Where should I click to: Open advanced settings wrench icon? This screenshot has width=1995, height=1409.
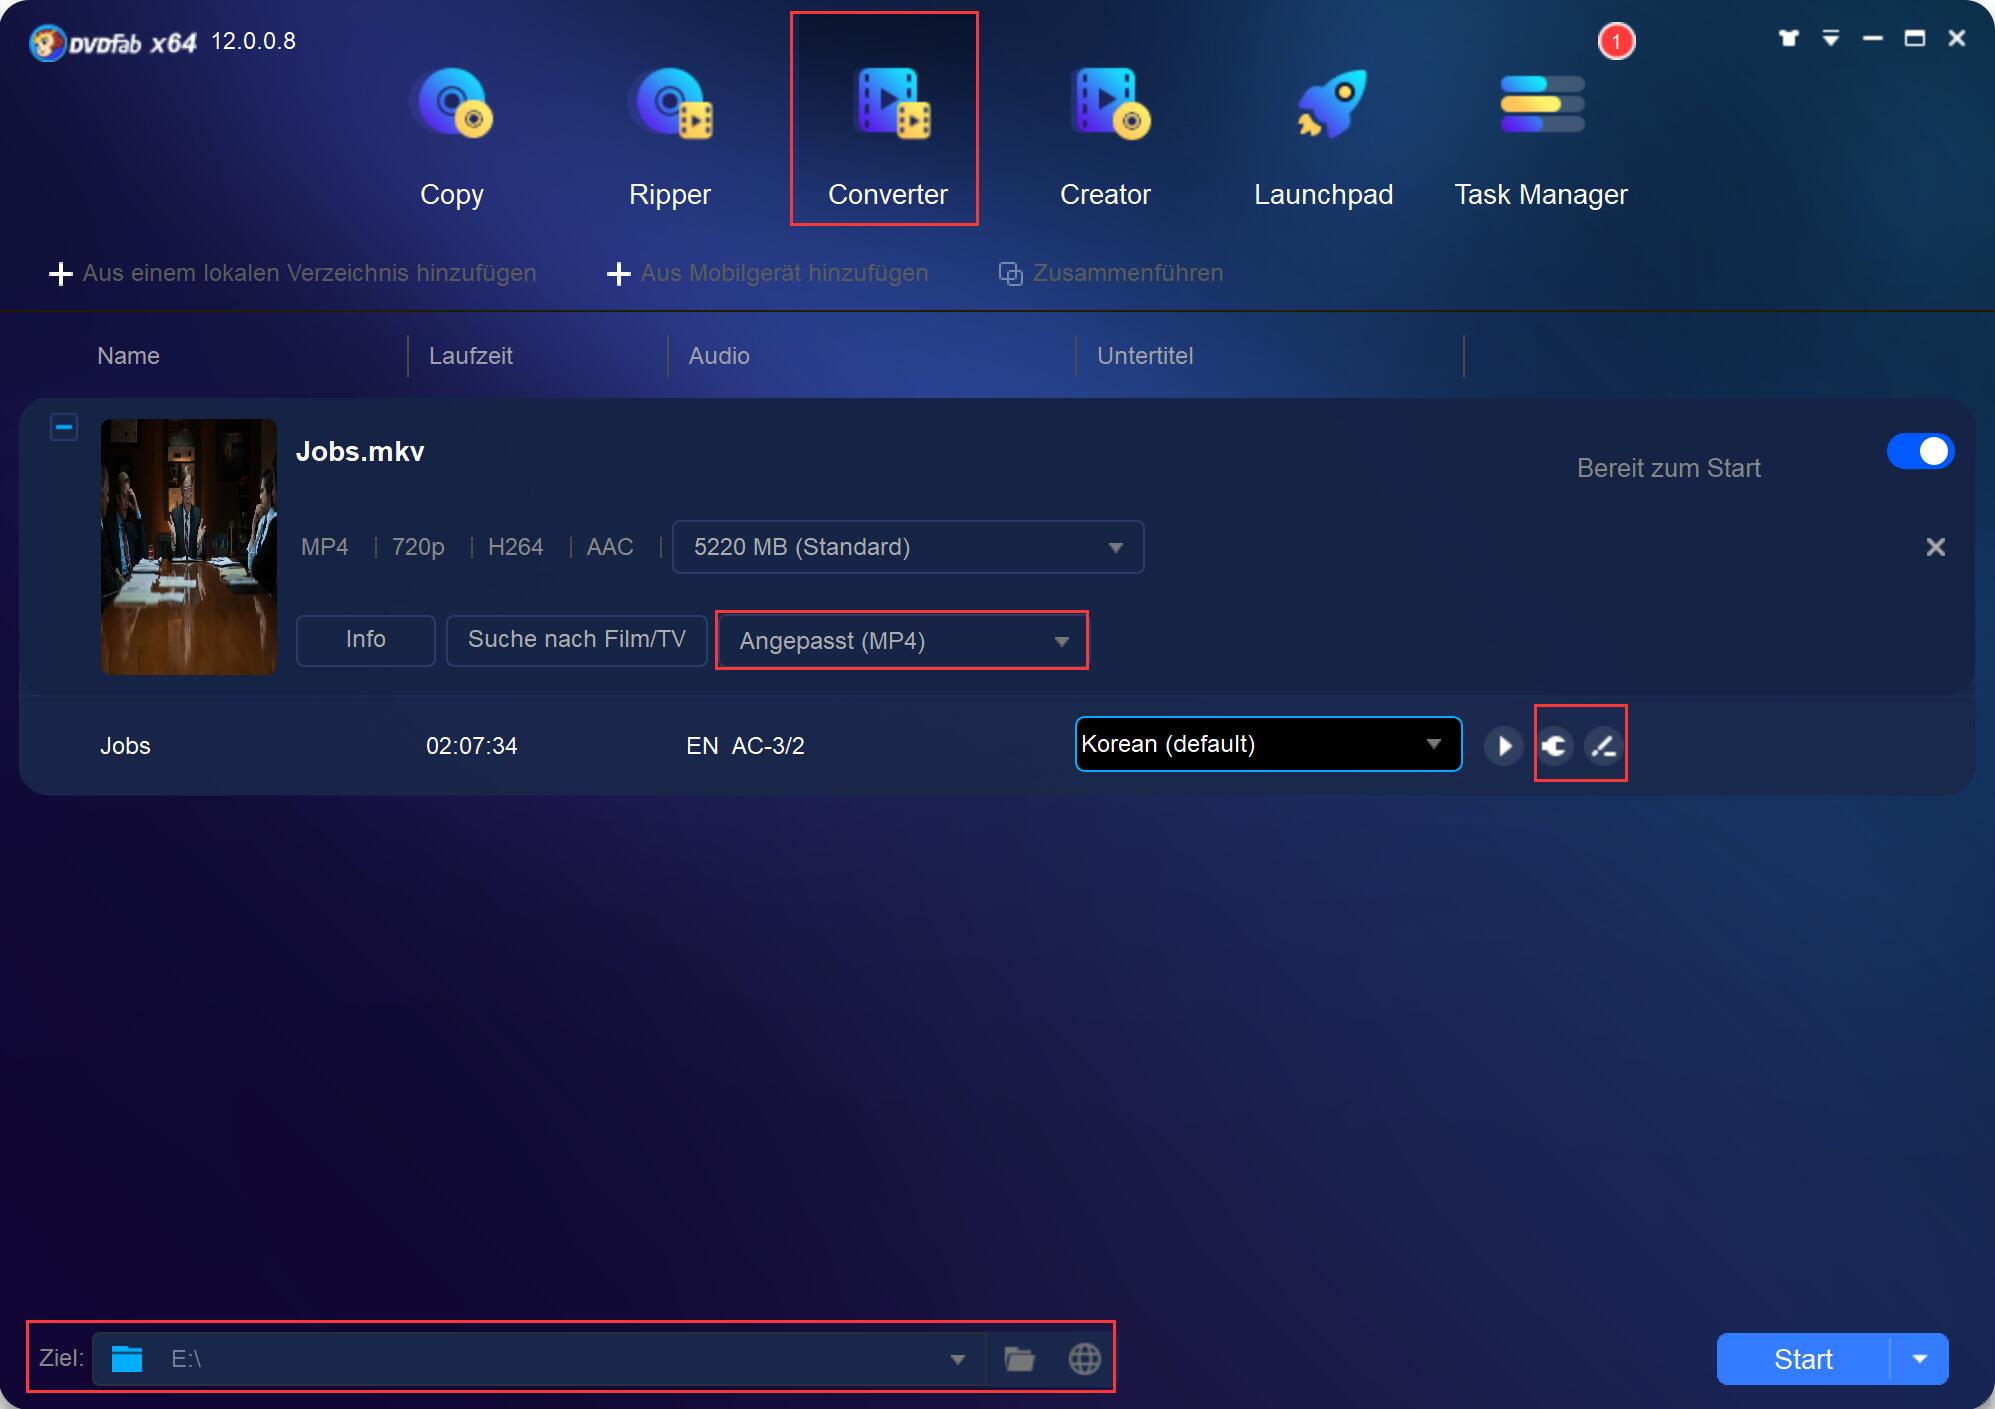coord(1555,745)
